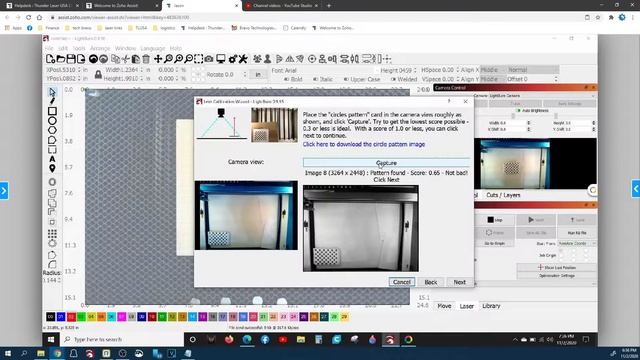Click the Windows Start button on taskbar
This screenshot has height=360, width=640.
[x=51, y=339]
